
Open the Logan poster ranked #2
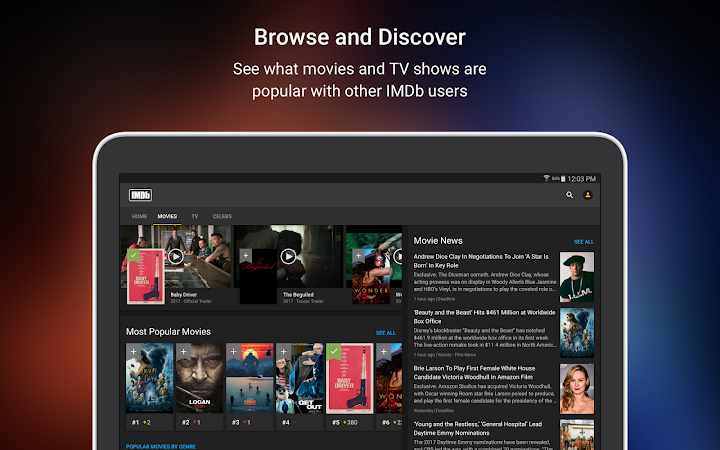(x=200, y=378)
